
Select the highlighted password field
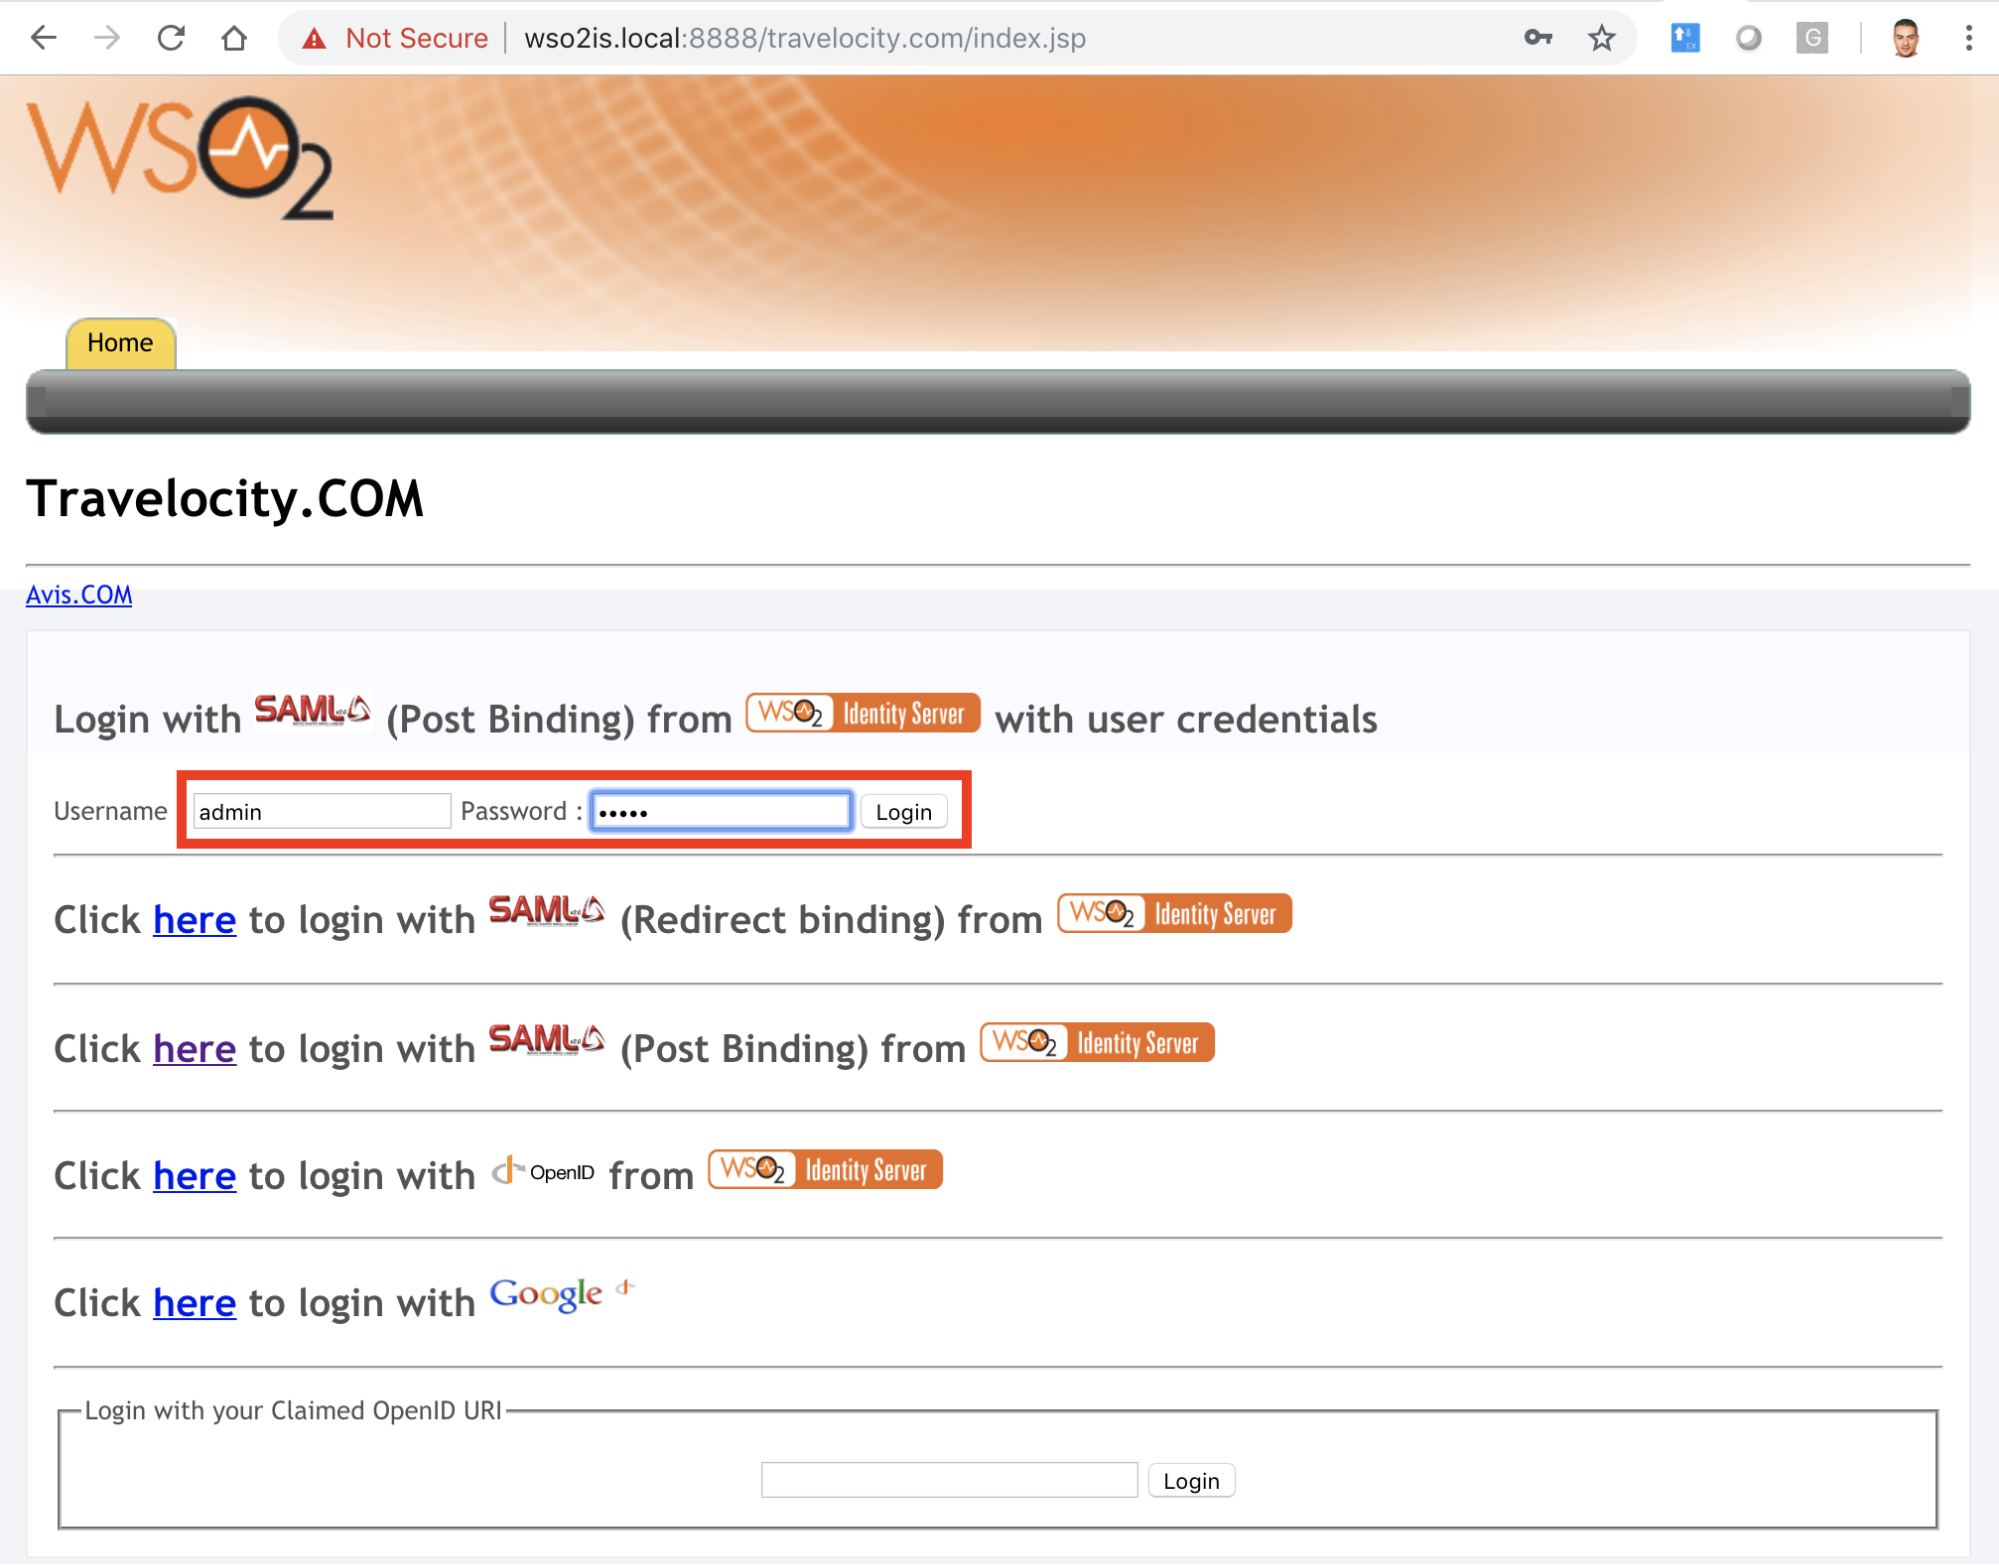719,811
